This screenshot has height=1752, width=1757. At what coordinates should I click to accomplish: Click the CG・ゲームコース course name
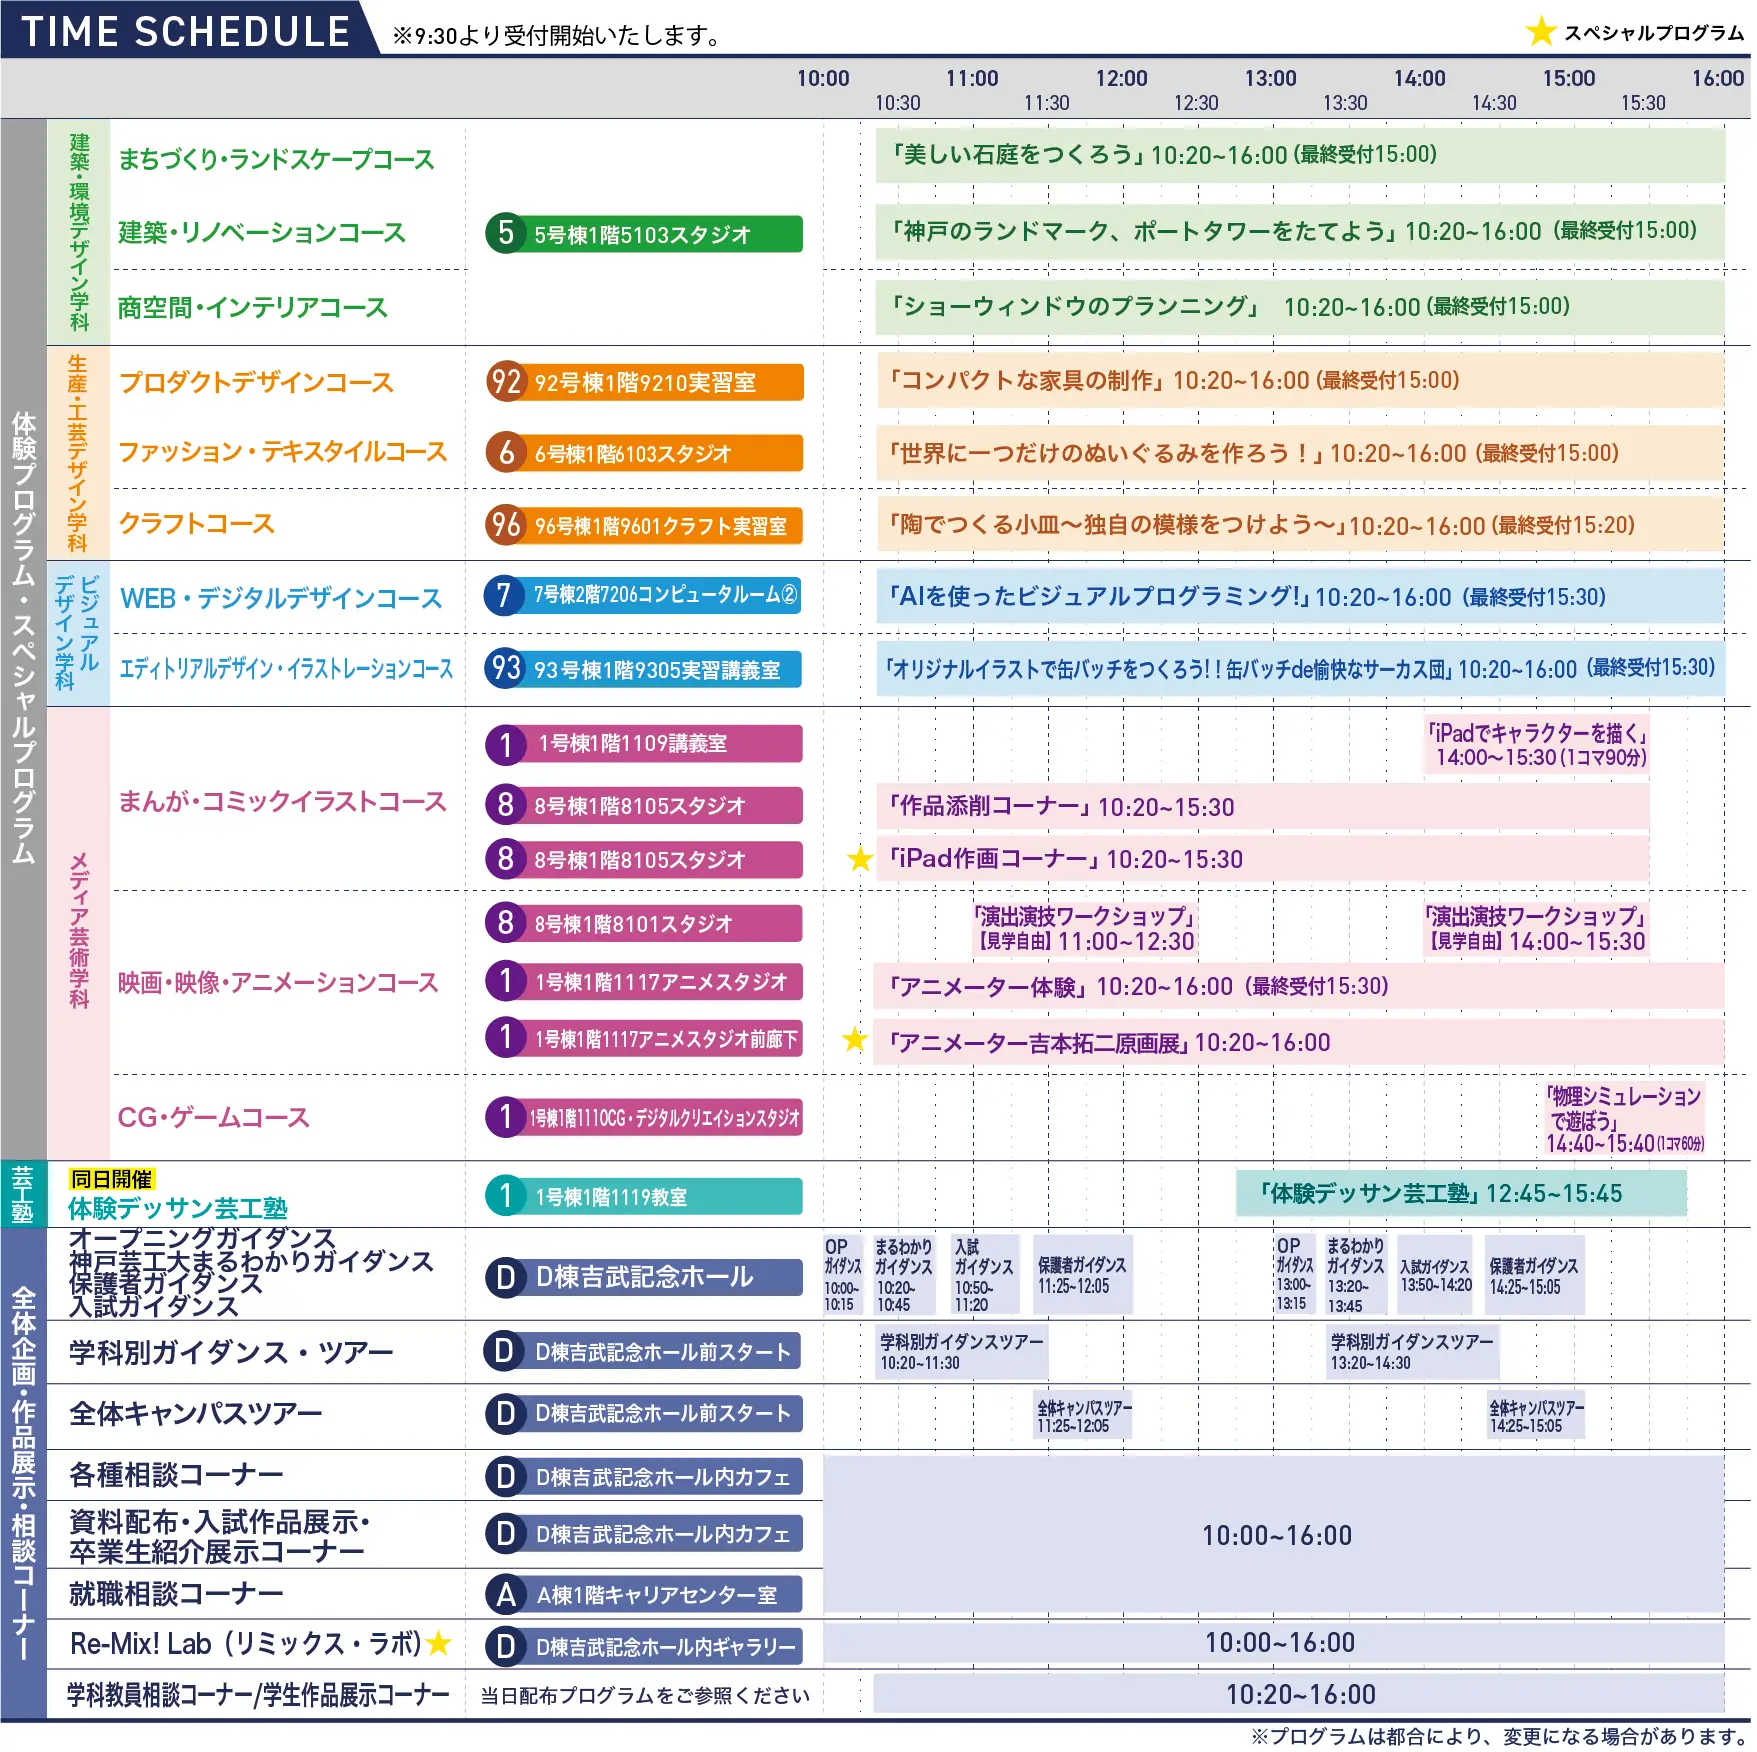point(214,1117)
